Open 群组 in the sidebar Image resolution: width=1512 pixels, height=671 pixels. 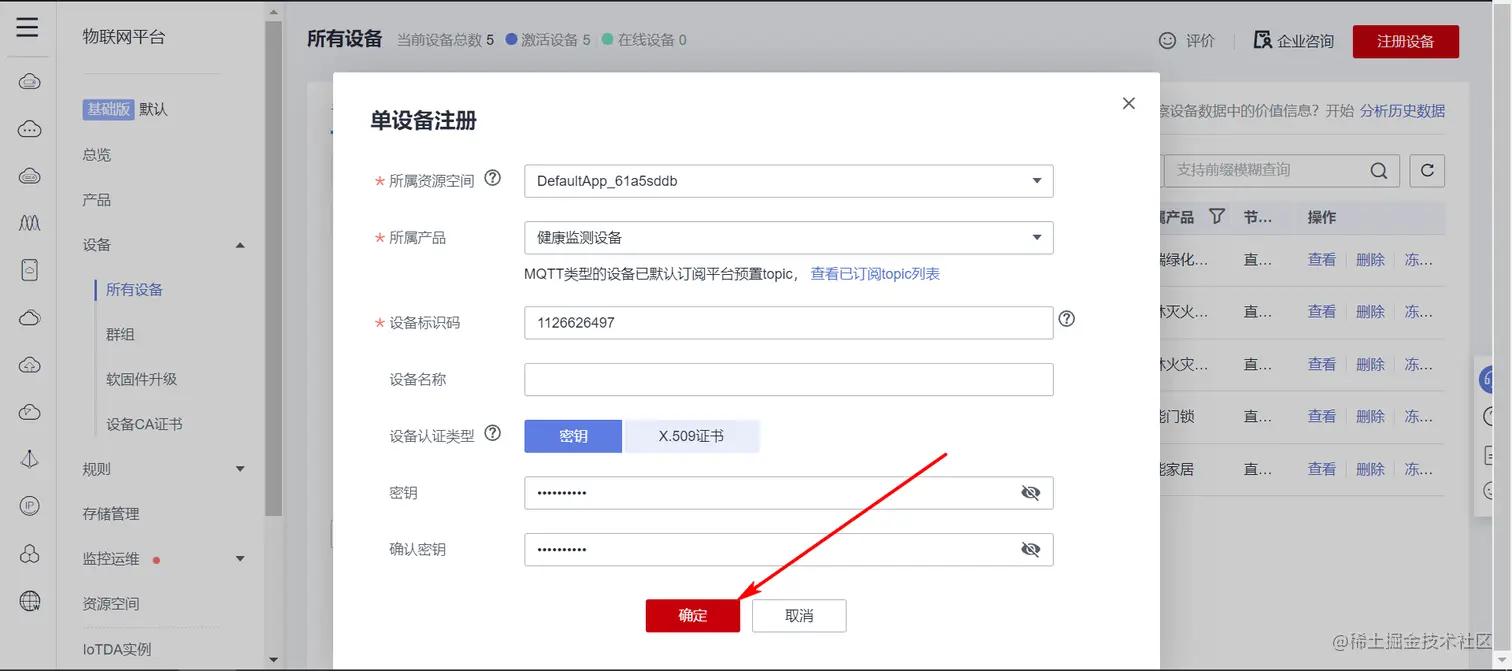pyautogui.click(x=120, y=335)
